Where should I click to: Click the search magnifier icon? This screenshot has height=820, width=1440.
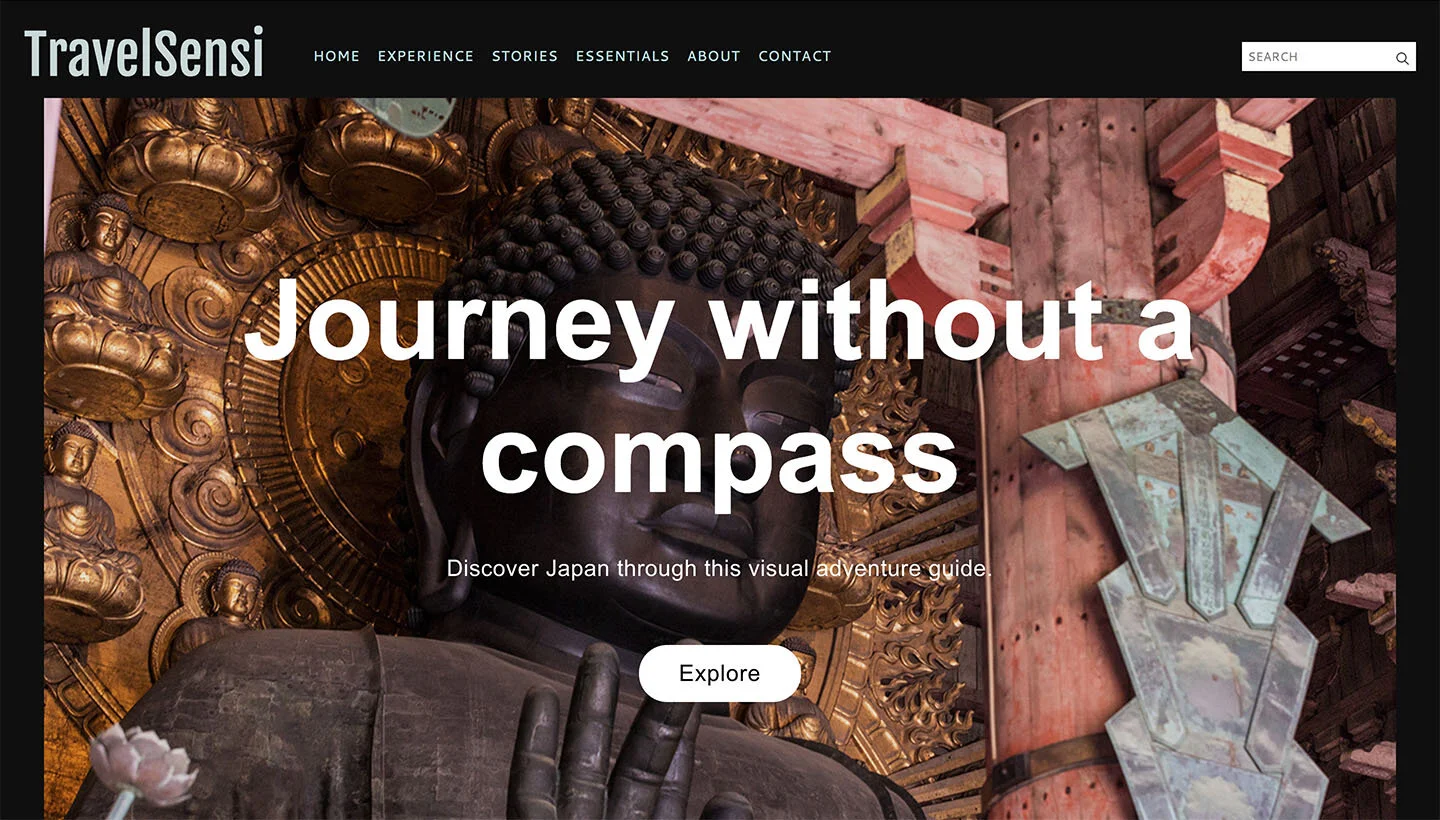coord(1402,58)
